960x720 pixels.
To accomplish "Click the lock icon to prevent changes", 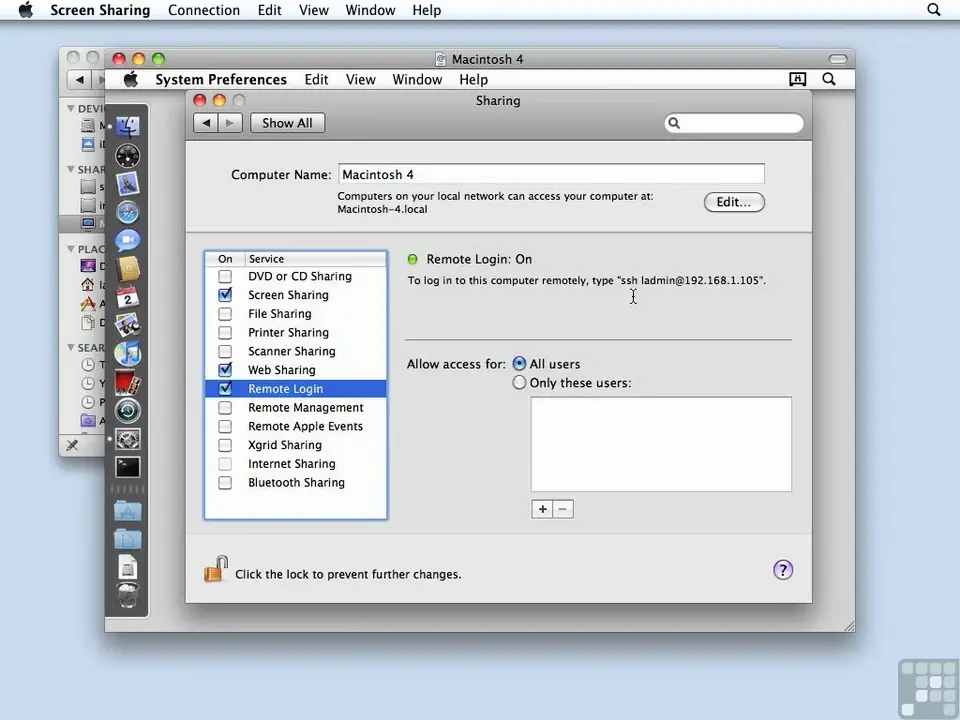I will (216, 569).
